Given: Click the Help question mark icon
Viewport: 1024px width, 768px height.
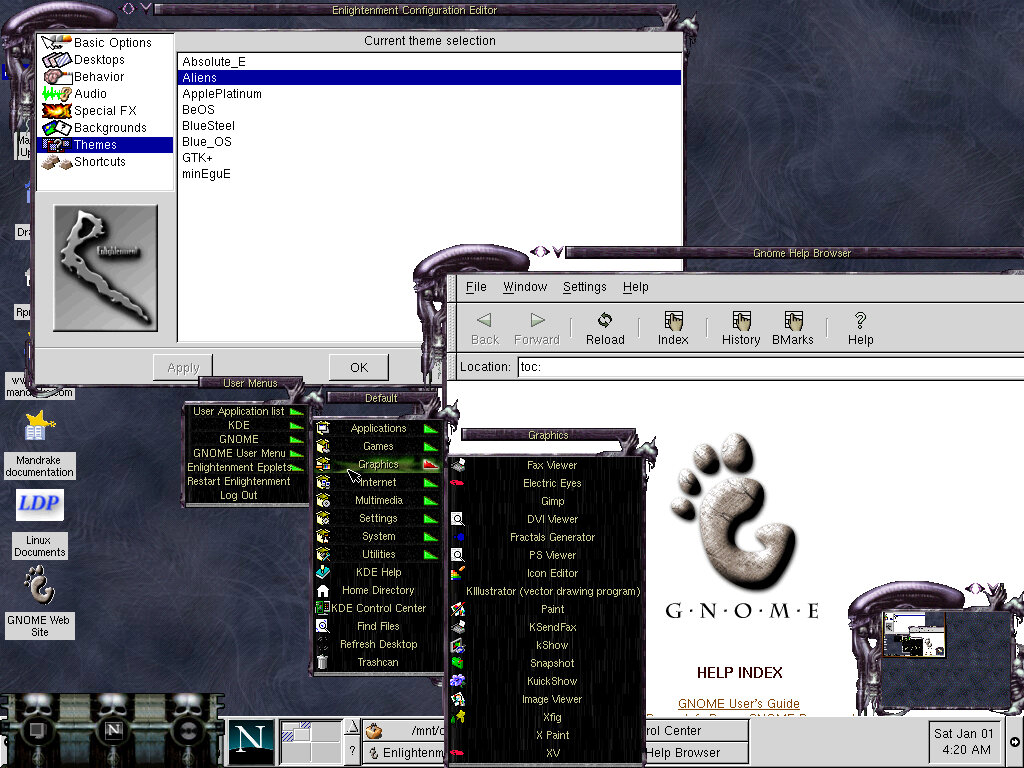Looking at the screenshot, I should pyautogui.click(x=860, y=328).
